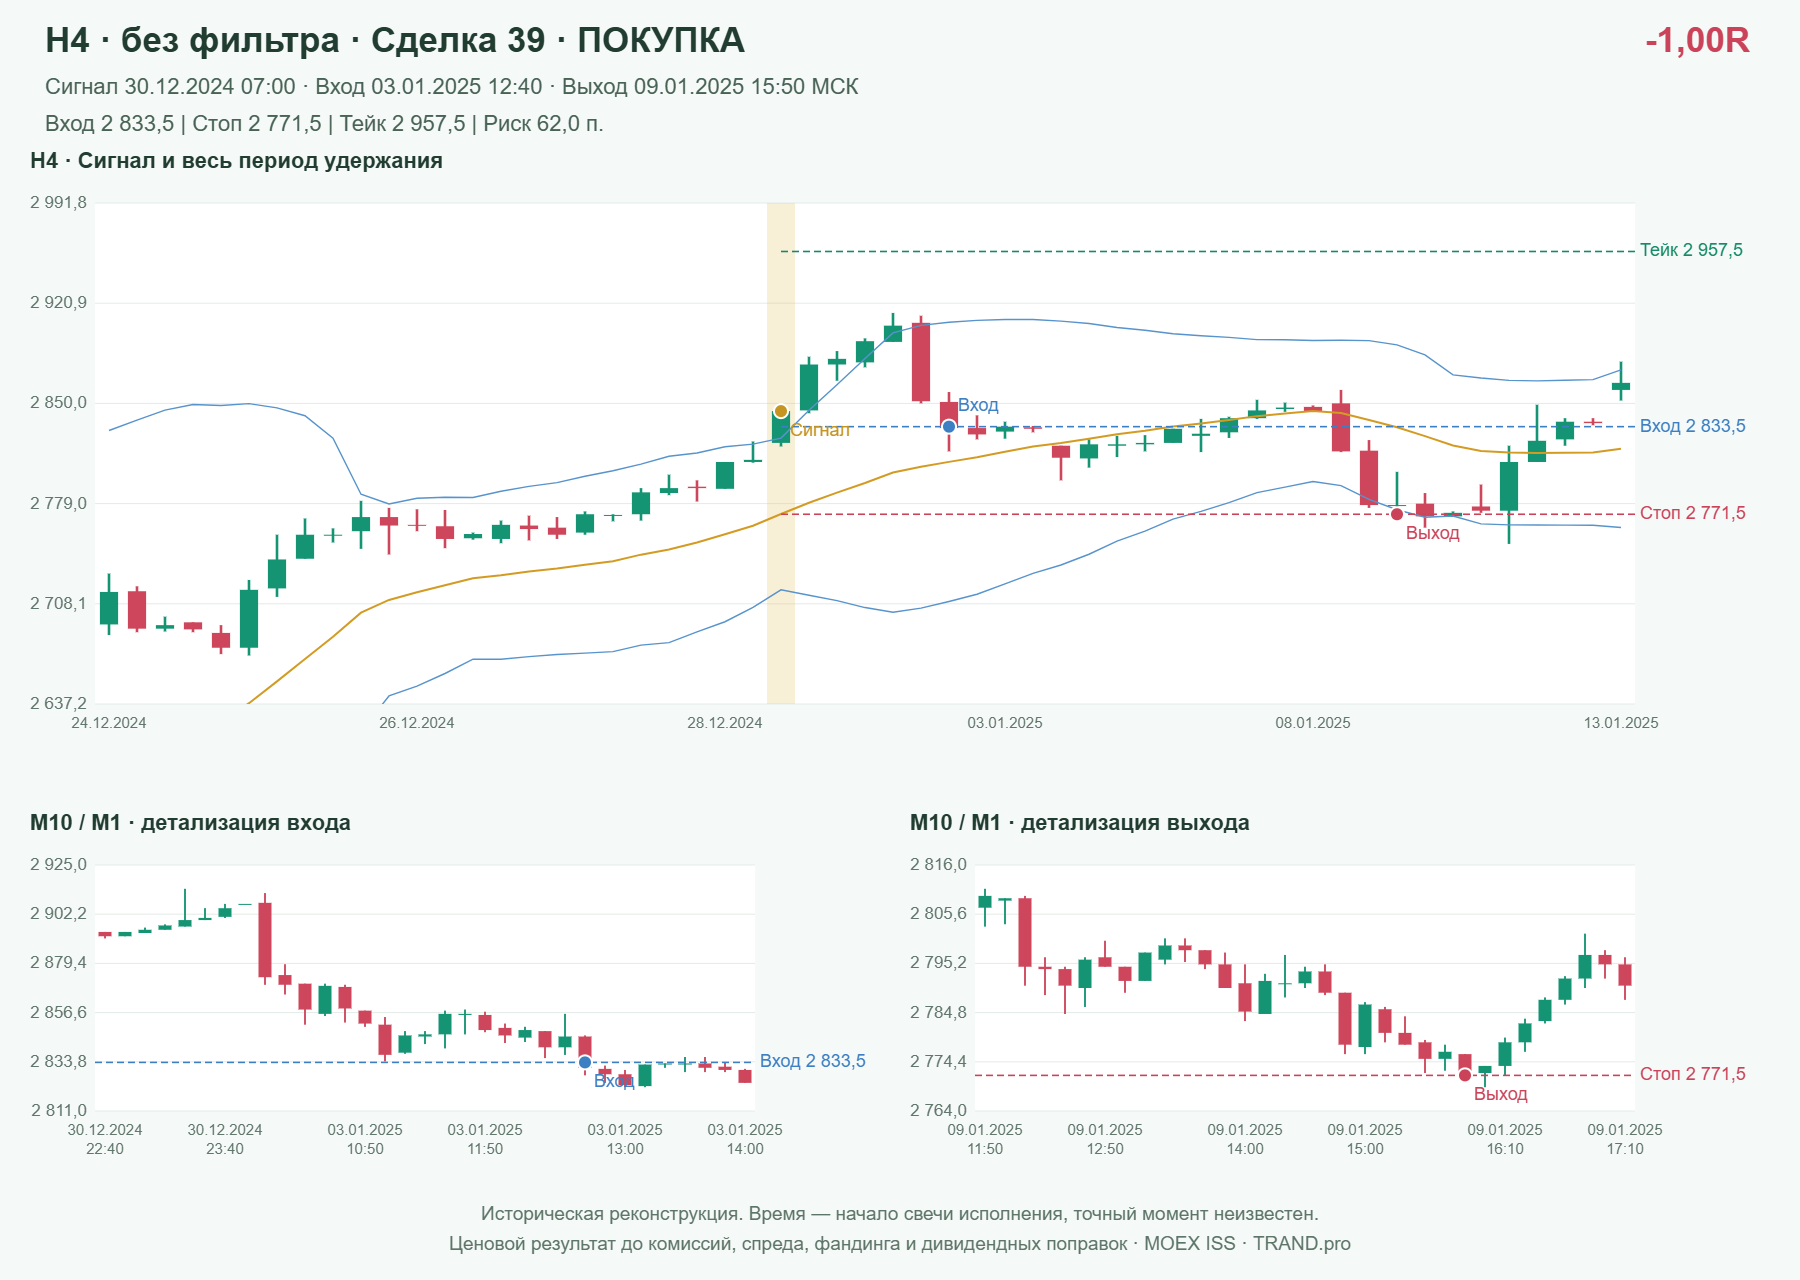The height and width of the screenshot is (1280, 1800).
Task: Click the детализация входа heading
Action: 190,823
